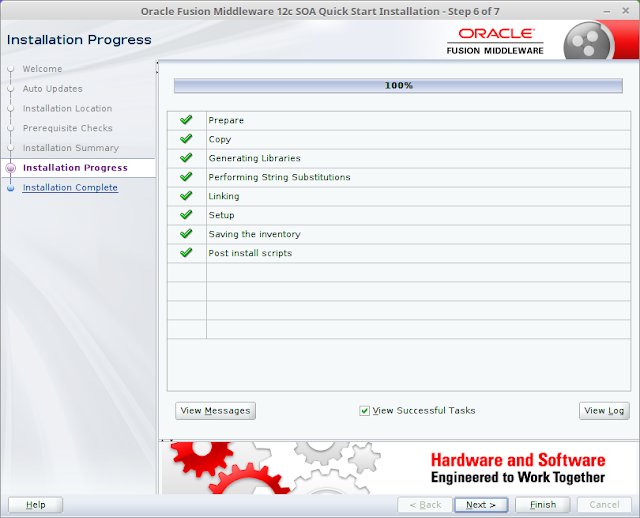Click the green checkmark beside Copy

tap(186, 139)
